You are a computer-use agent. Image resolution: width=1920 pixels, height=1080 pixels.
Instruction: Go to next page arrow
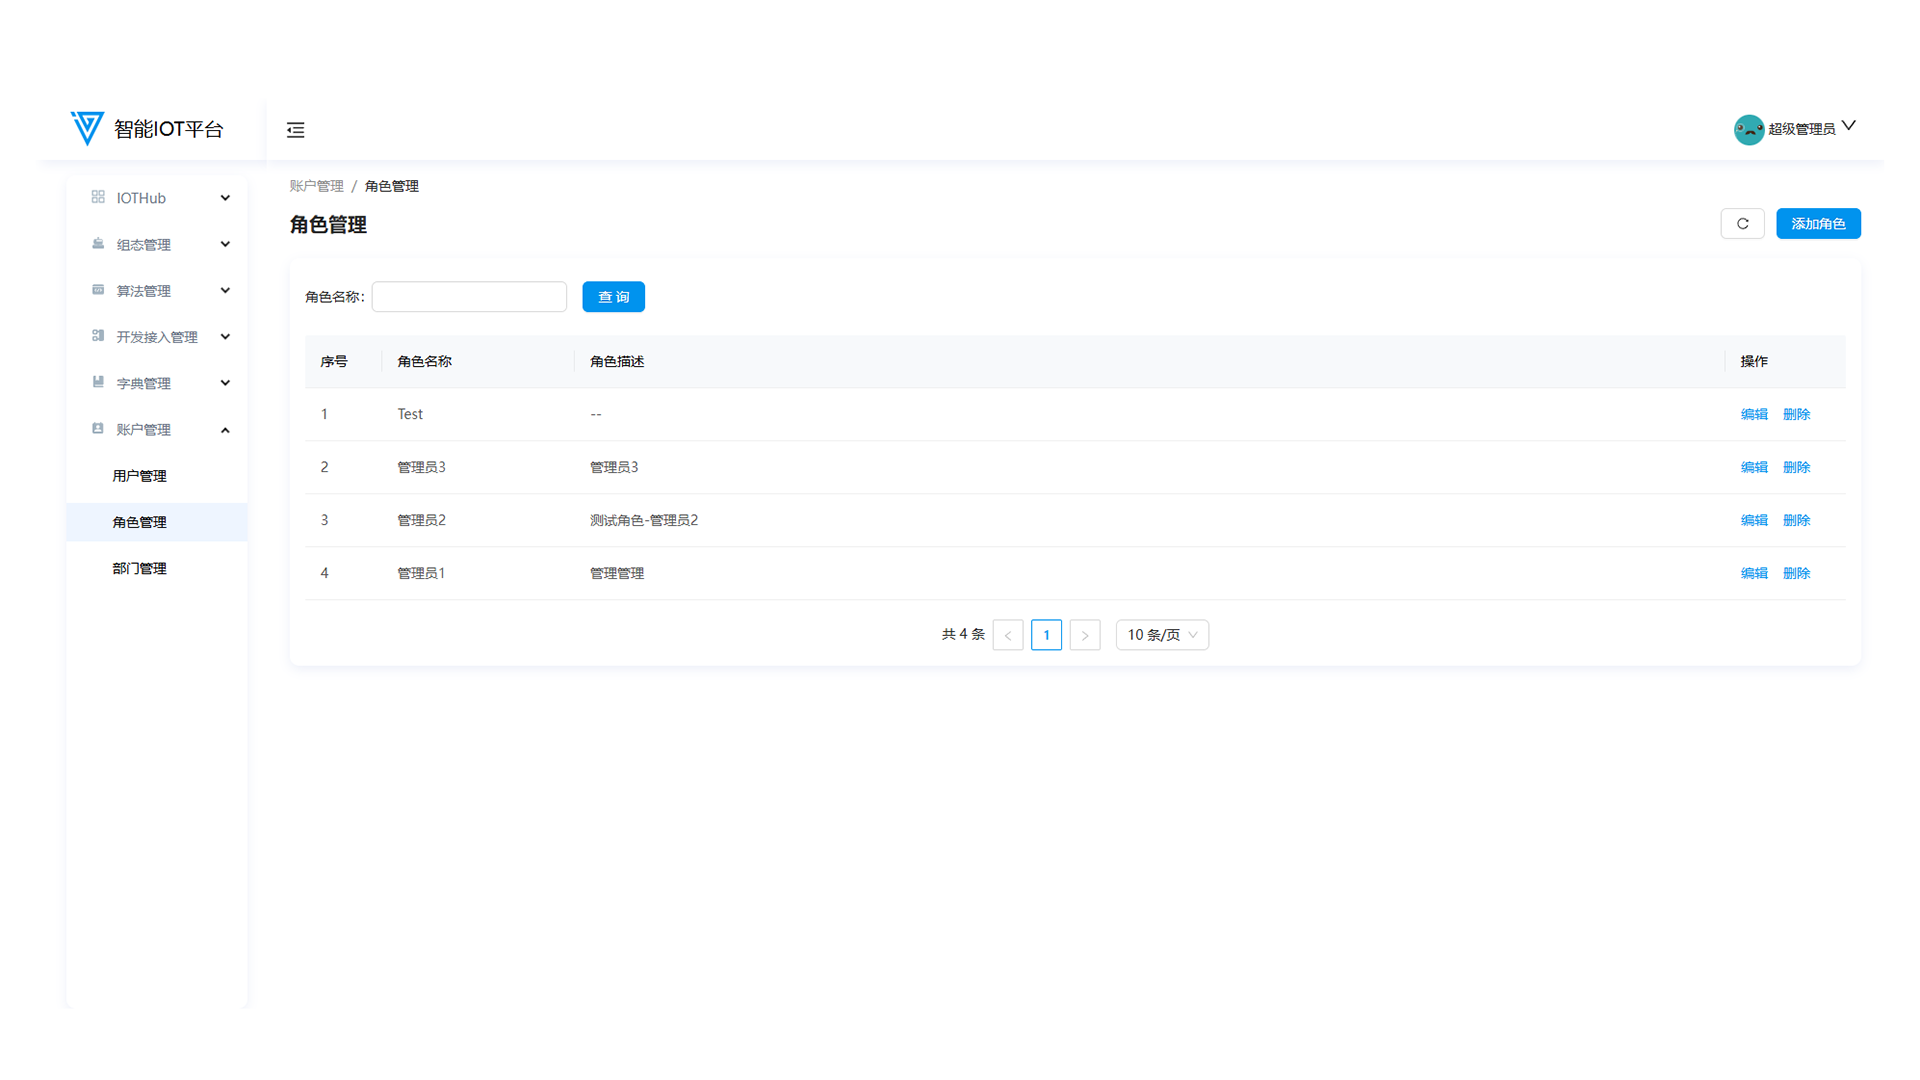tap(1084, 635)
